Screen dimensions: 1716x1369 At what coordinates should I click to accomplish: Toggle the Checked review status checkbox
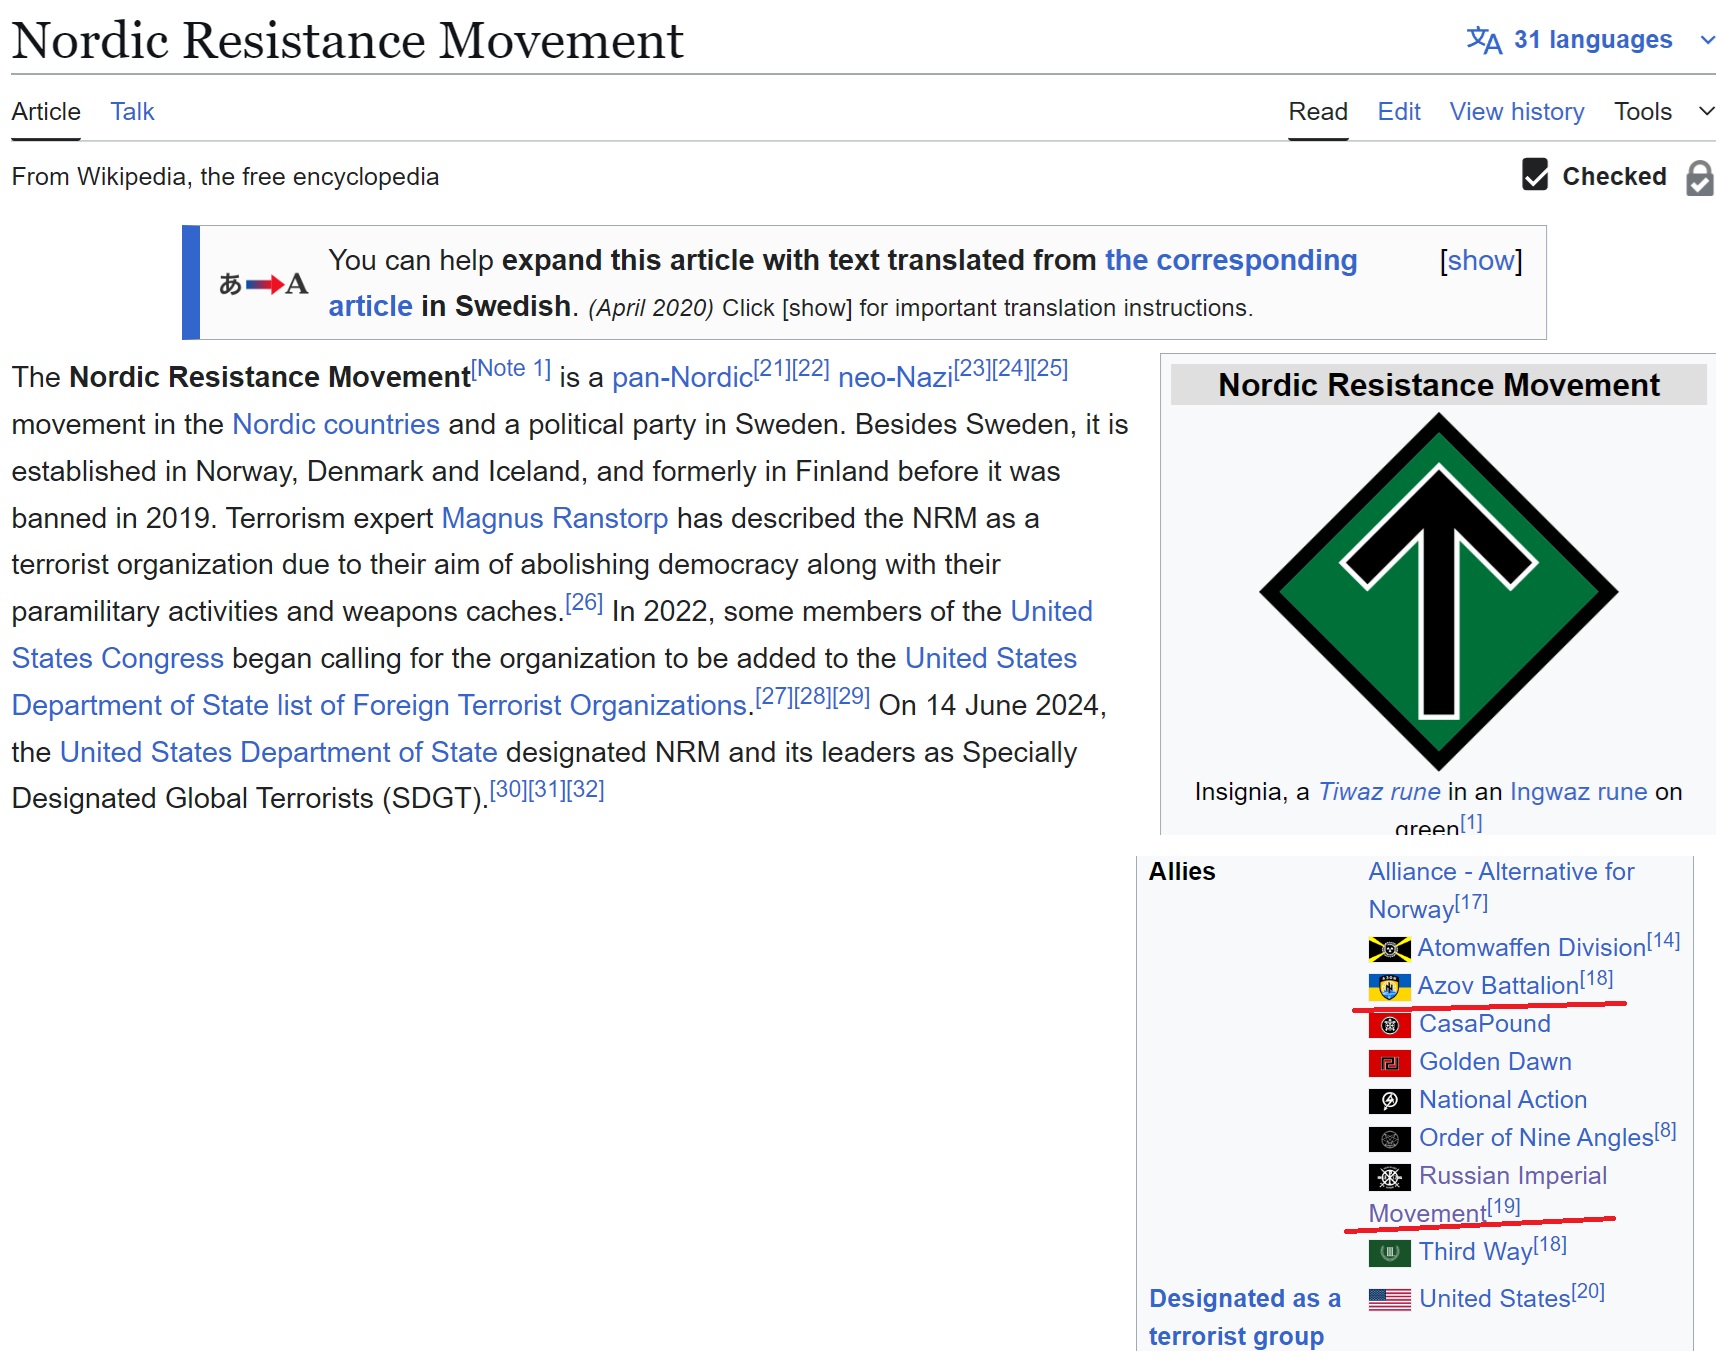click(x=1535, y=175)
